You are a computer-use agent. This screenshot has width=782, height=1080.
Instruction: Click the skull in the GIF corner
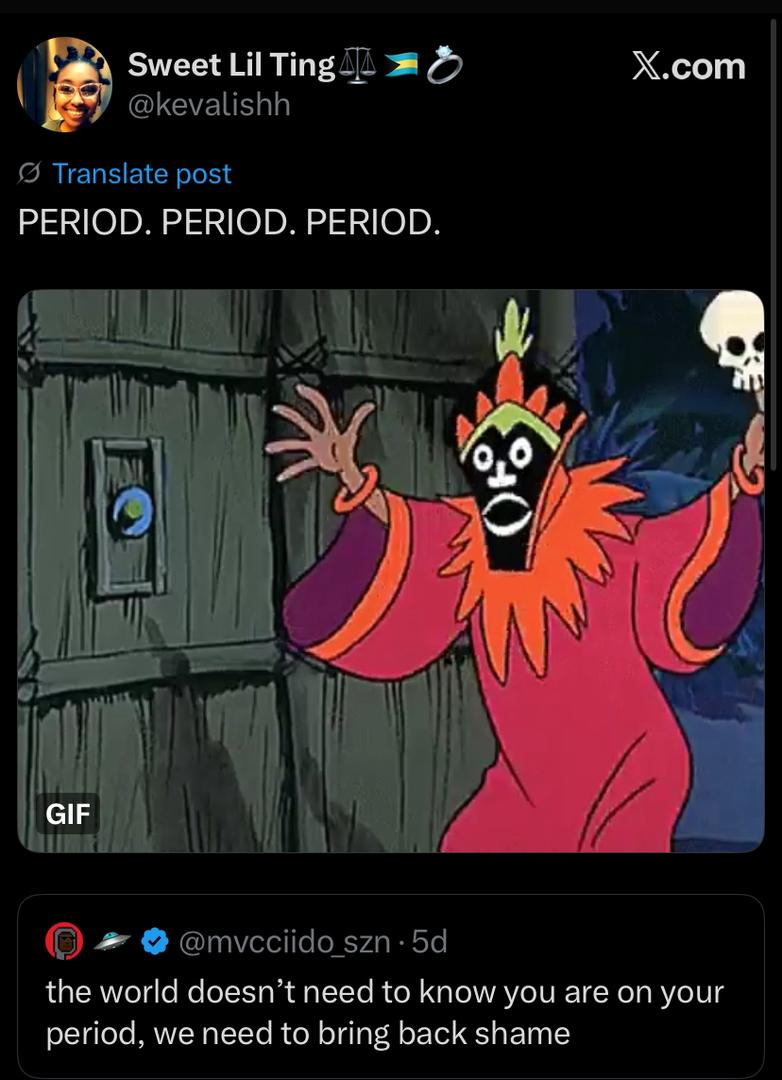coord(734,342)
